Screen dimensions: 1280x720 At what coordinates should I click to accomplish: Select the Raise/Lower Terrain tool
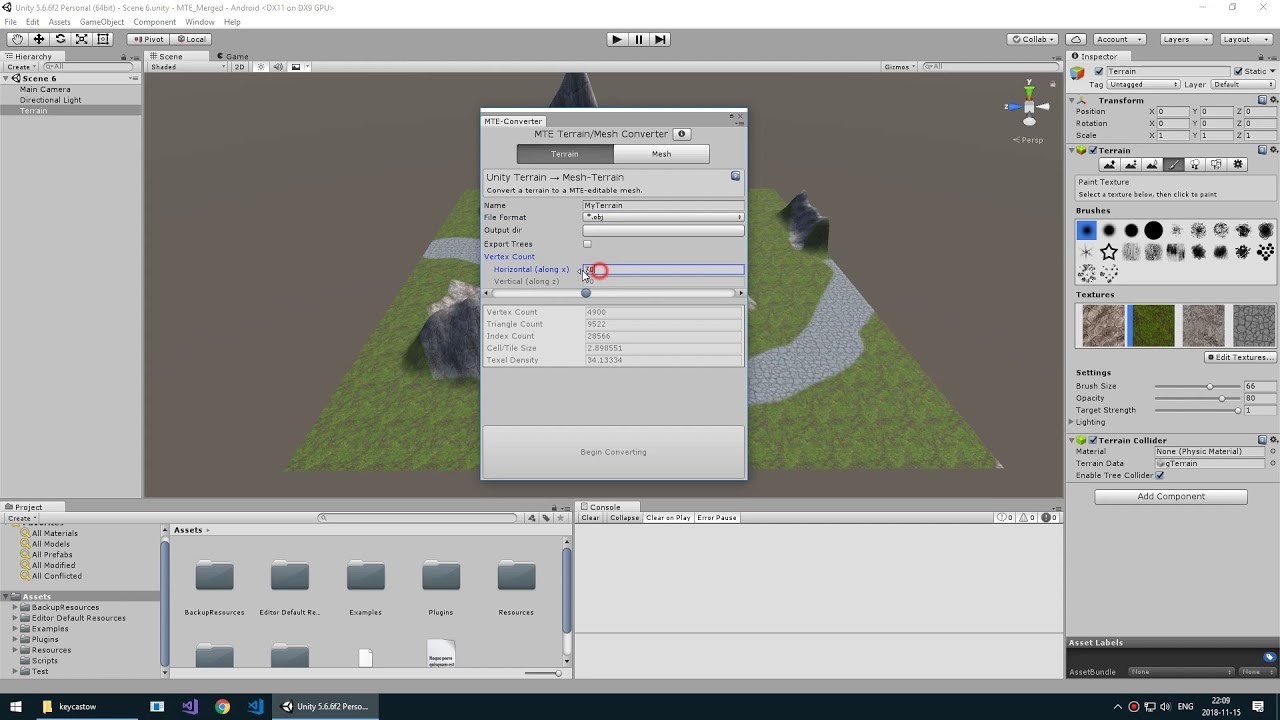pyautogui.click(x=1108, y=165)
